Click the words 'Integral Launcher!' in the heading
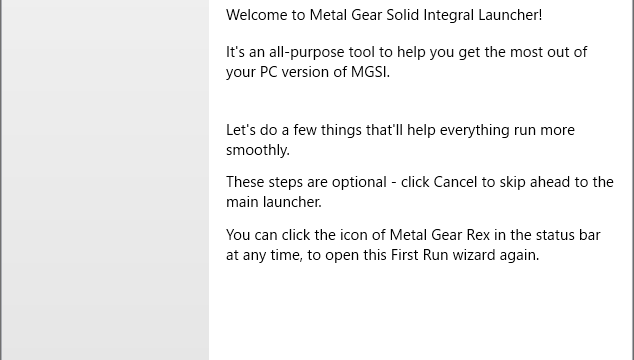Screen dimensions: 634x360 click(482, 15)
